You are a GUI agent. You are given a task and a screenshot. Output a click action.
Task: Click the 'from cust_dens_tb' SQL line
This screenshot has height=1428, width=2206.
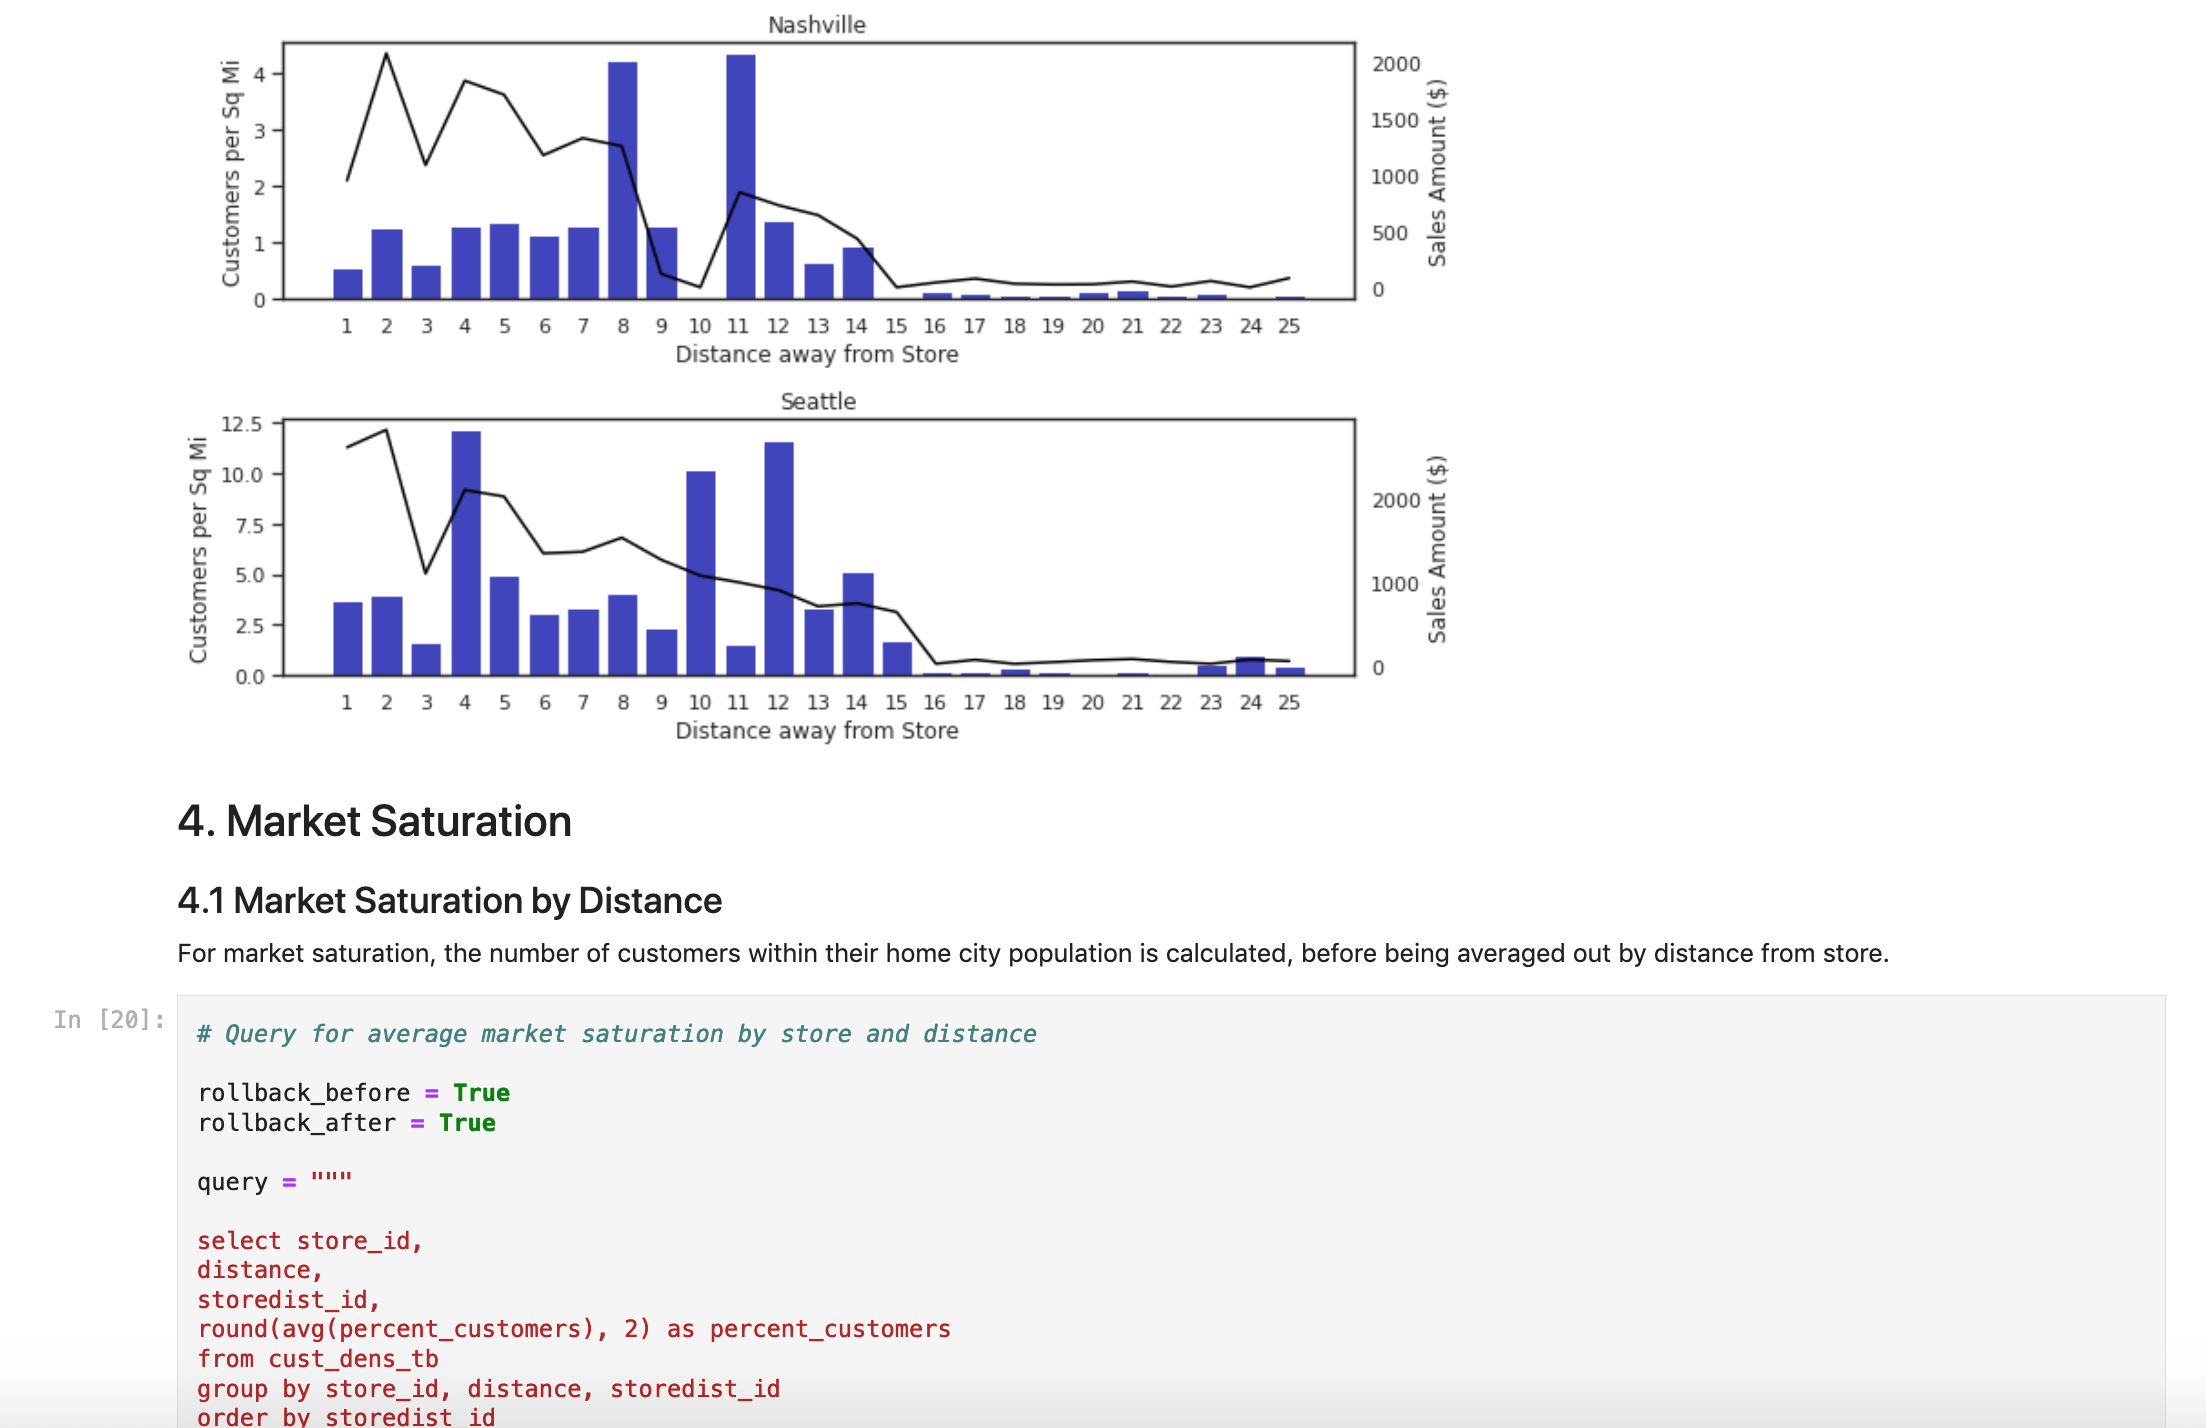pyautogui.click(x=317, y=1359)
